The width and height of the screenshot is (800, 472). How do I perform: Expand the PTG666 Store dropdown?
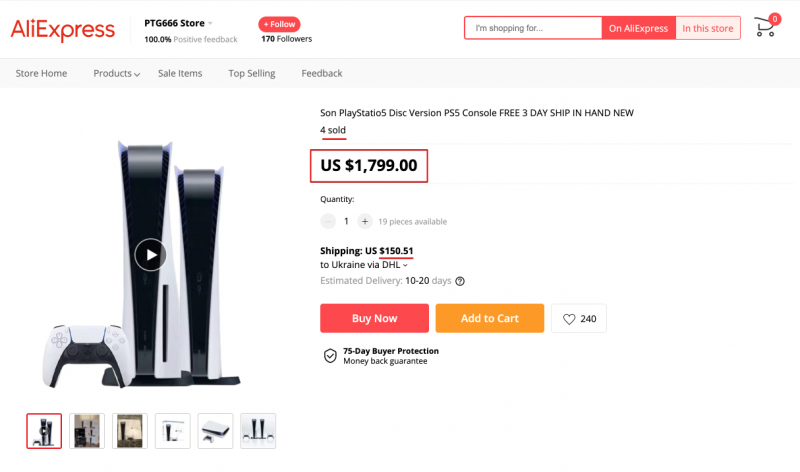tap(210, 22)
